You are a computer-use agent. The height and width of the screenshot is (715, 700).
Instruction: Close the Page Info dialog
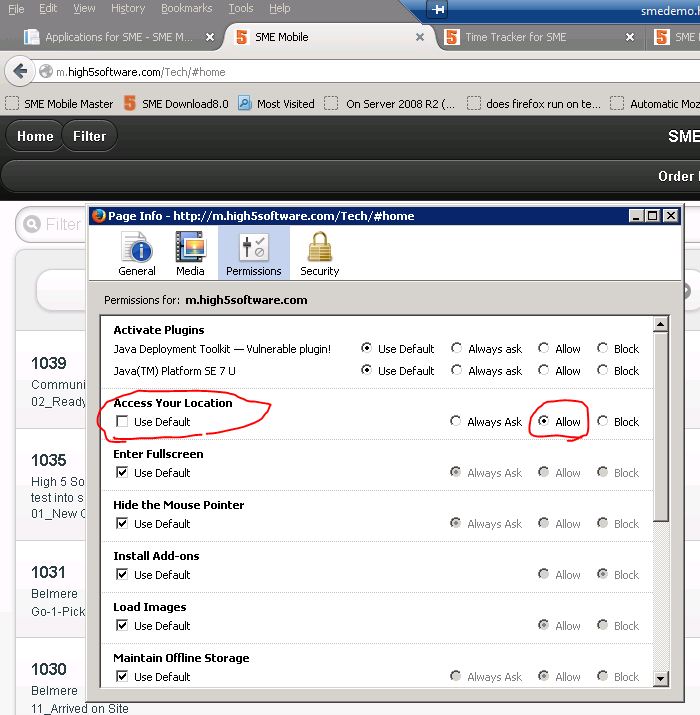pos(671,216)
